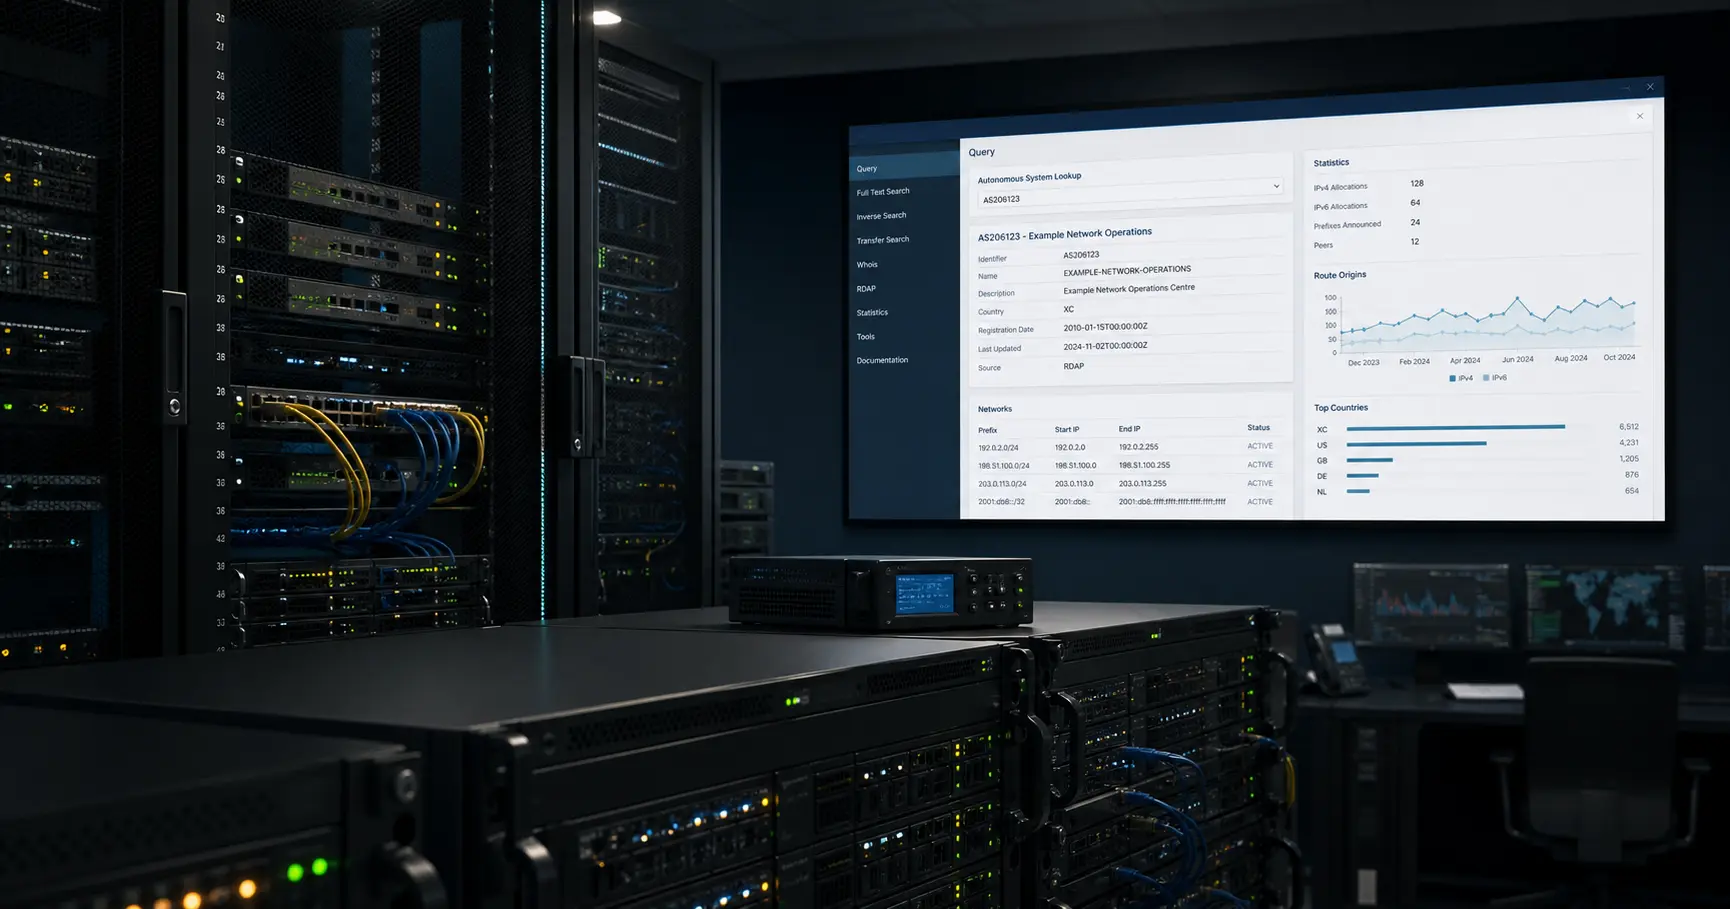Close the query panel with the inner X
This screenshot has height=909, width=1730.
[1640, 116]
